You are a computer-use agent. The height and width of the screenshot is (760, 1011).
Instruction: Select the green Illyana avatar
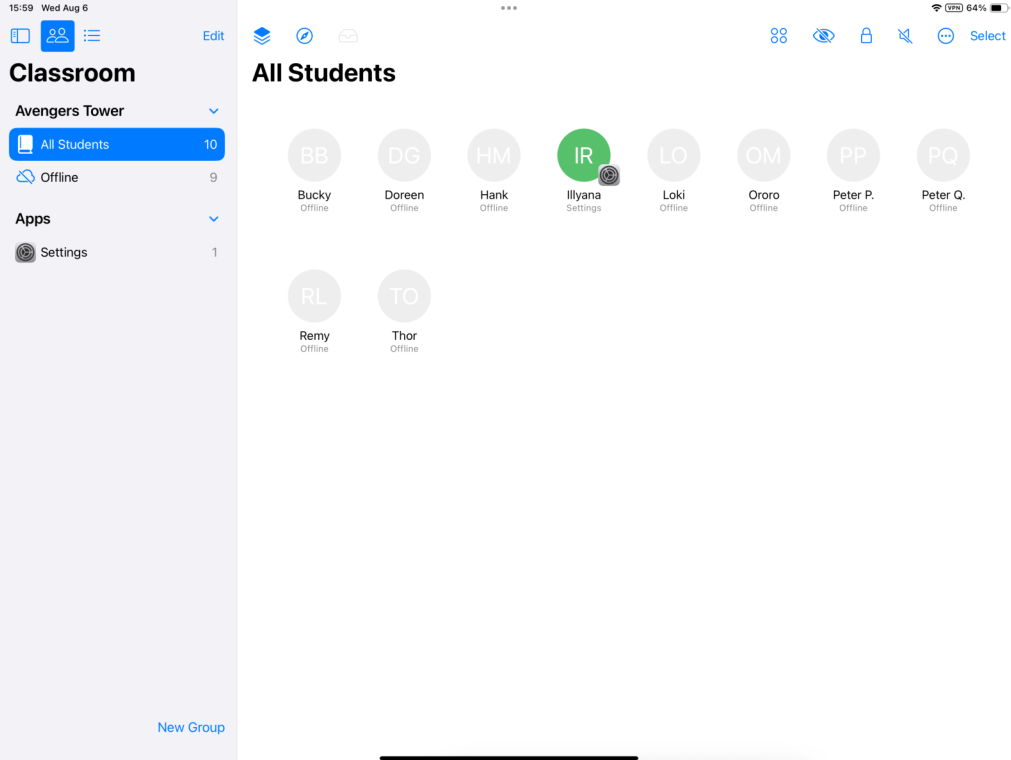[584, 155]
